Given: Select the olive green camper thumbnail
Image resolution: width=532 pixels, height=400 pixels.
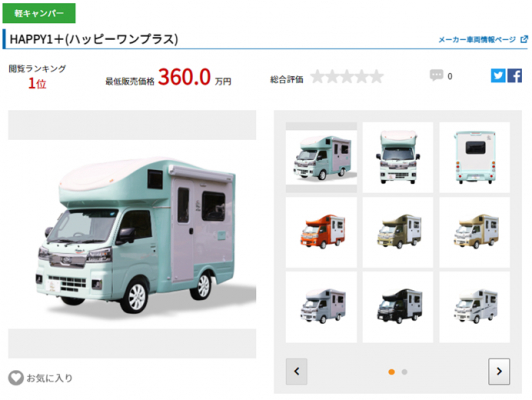Looking at the screenshot, I should 398,232.
